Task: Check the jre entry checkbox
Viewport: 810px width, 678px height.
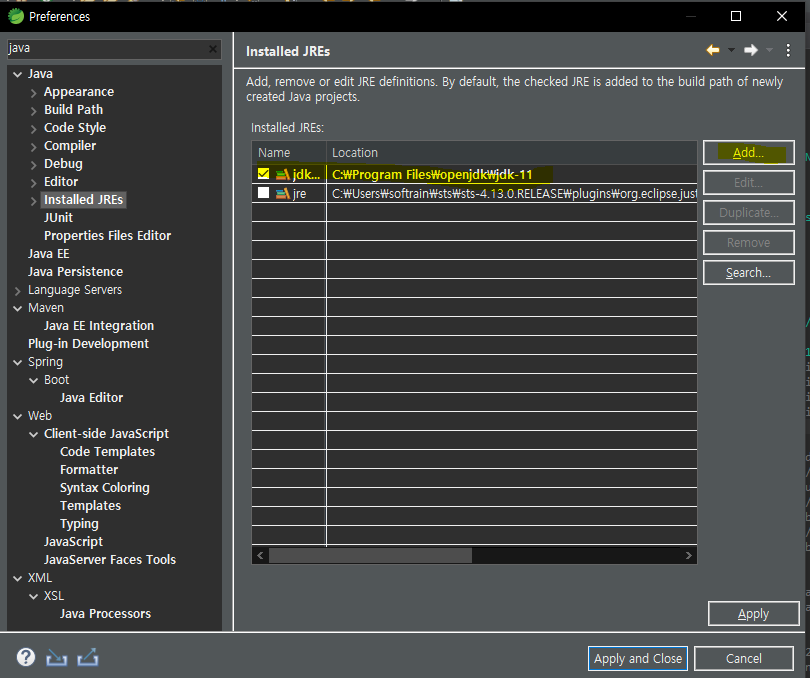Action: [263, 193]
